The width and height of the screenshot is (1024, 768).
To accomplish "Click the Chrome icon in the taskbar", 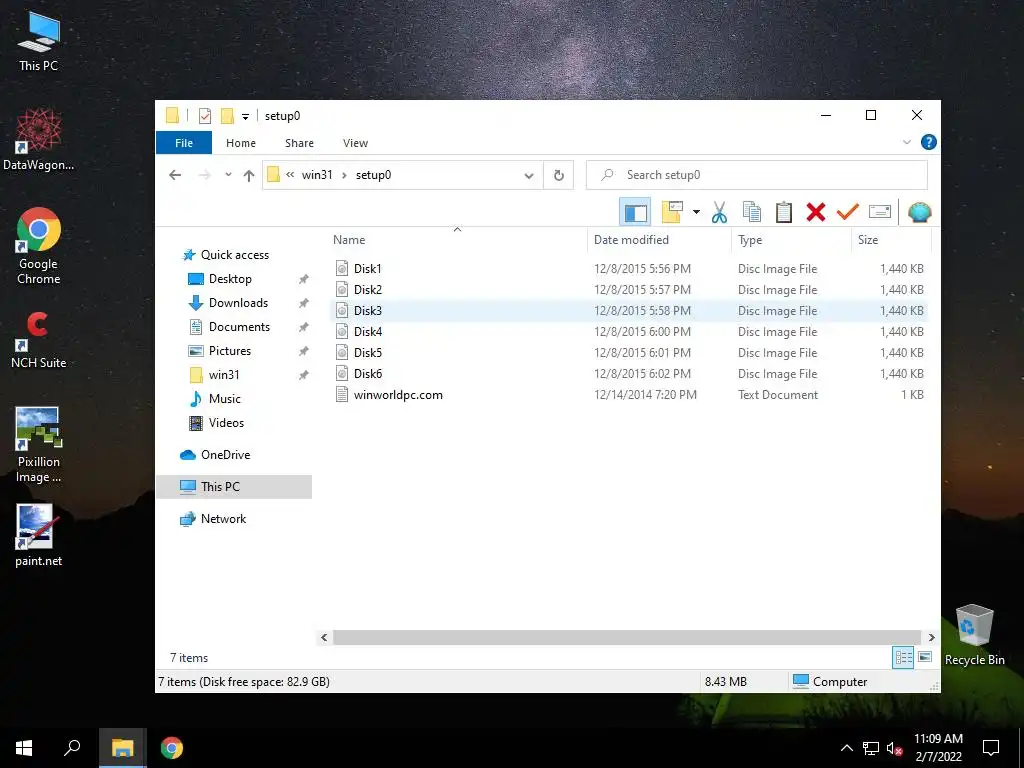I will [172, 748].
